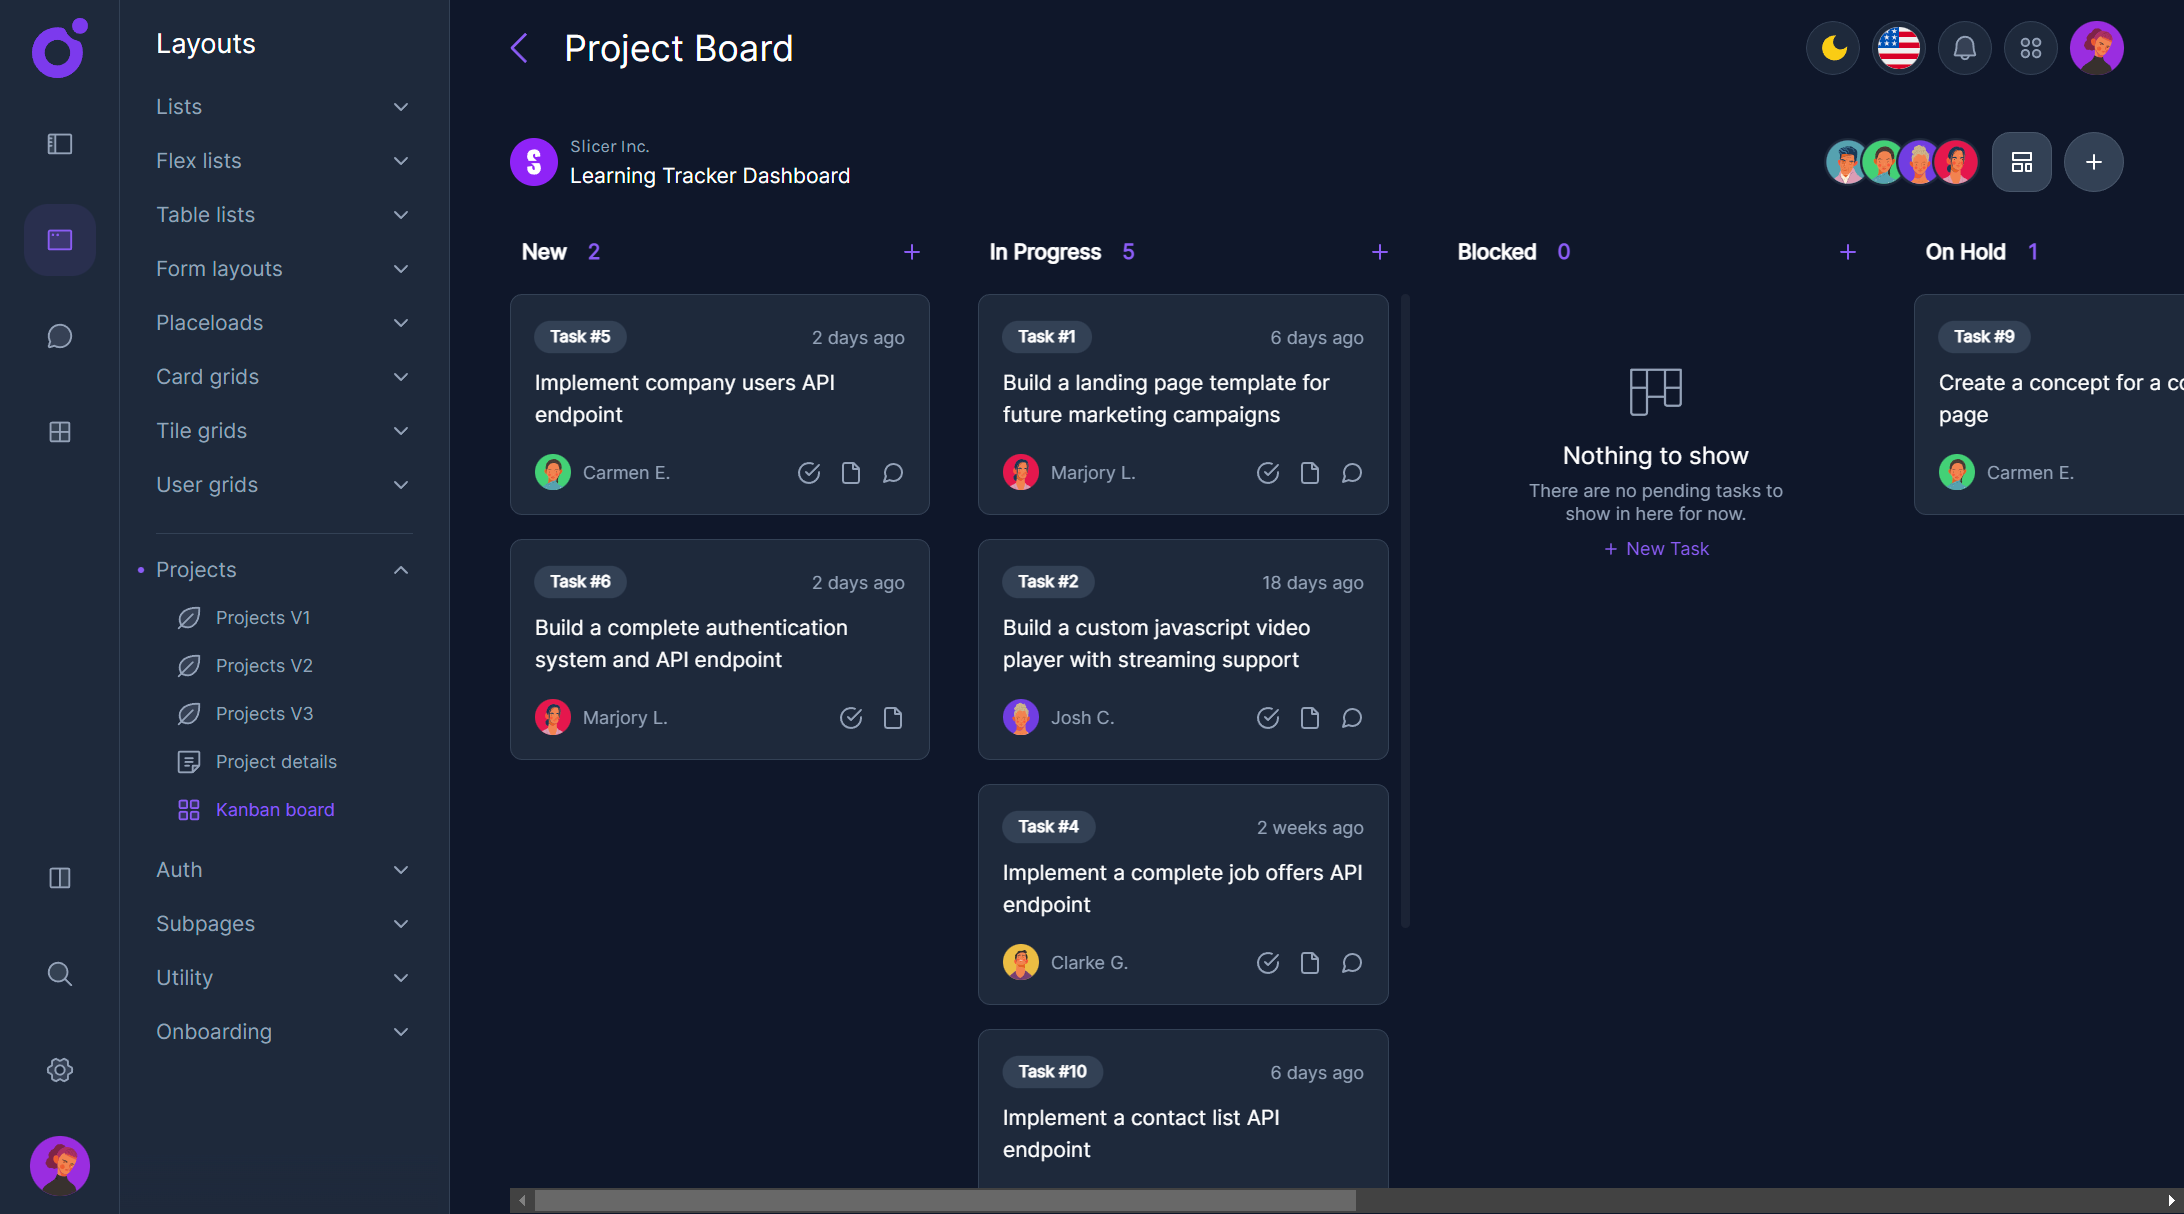This screenshot has width=2184, height=1214.
Task: Toggle the board view layout button near avatars
Action: coord(2021,161)
